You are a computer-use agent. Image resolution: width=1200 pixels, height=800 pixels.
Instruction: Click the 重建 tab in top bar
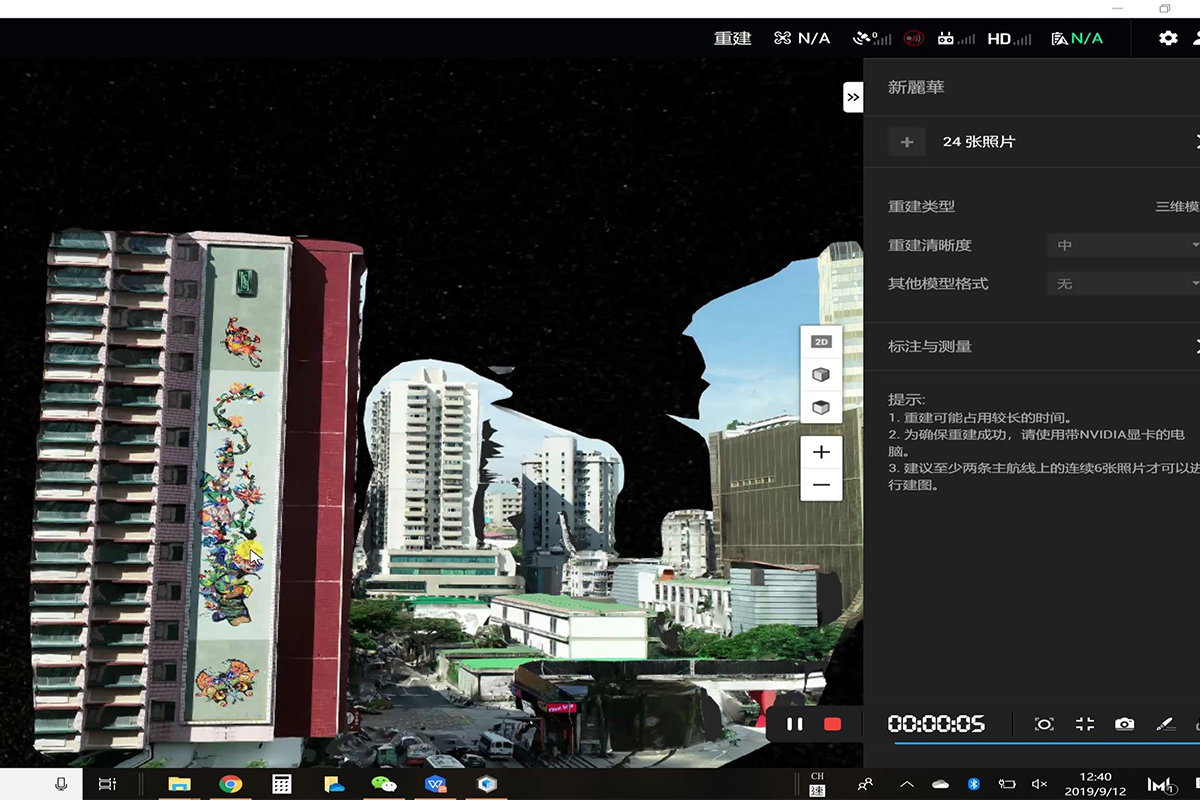[732, 38]
